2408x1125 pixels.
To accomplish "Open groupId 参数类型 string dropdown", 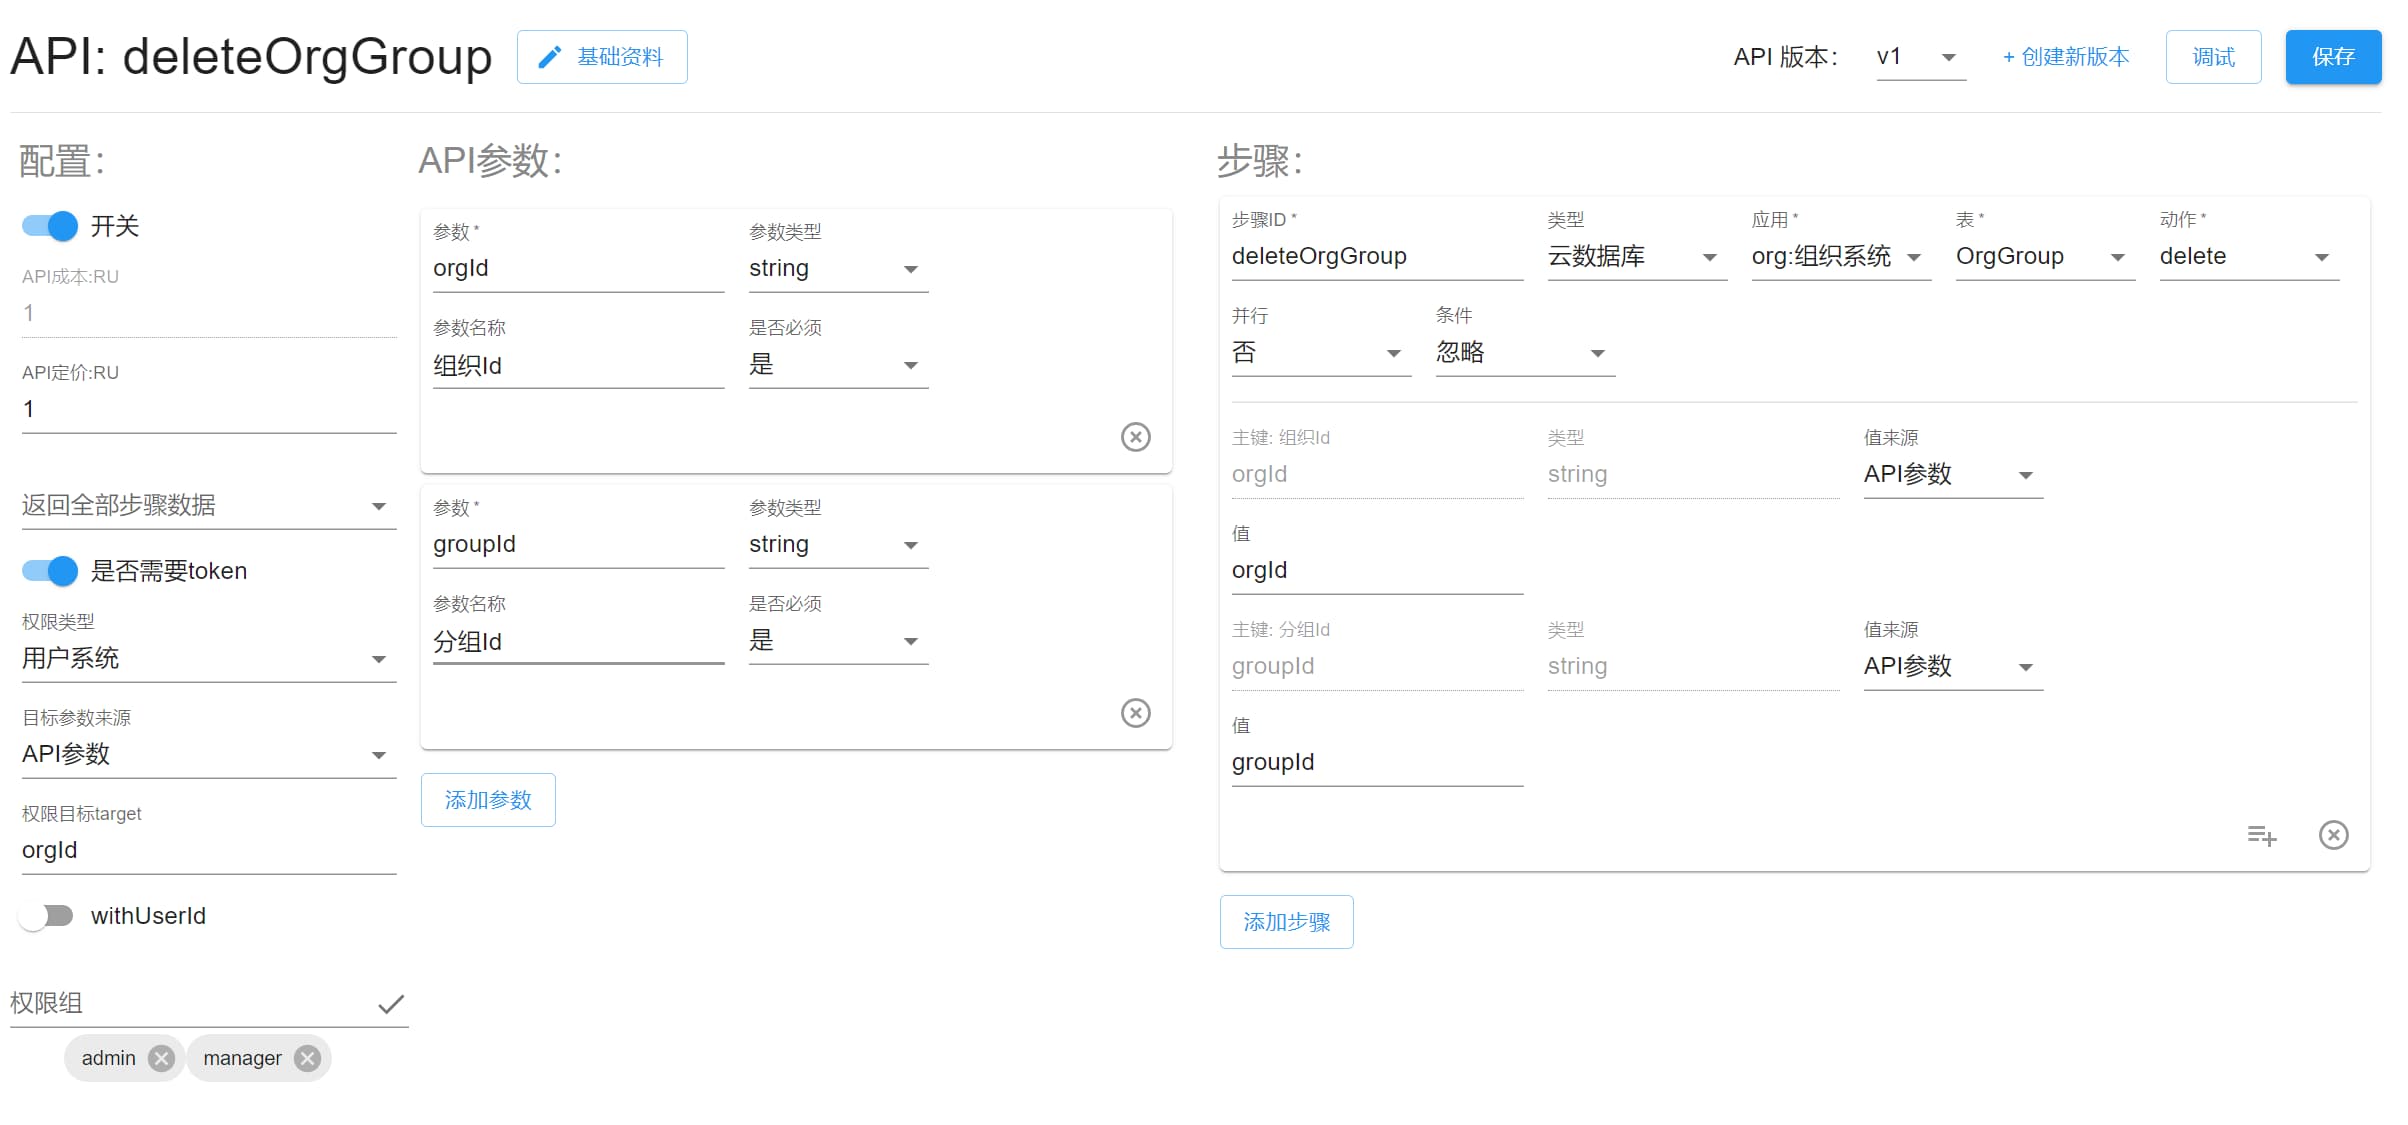I will [838, 544].
